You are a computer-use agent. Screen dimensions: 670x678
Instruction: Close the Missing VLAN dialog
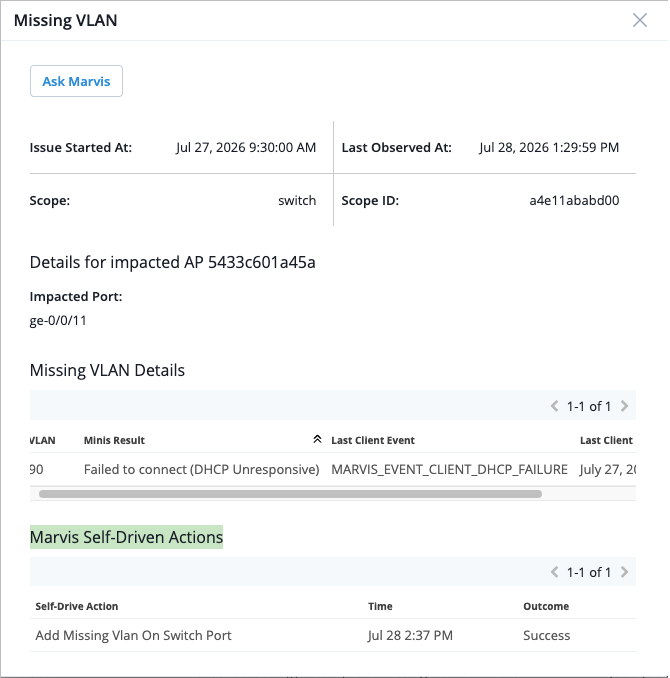click(x=639, y=20)
